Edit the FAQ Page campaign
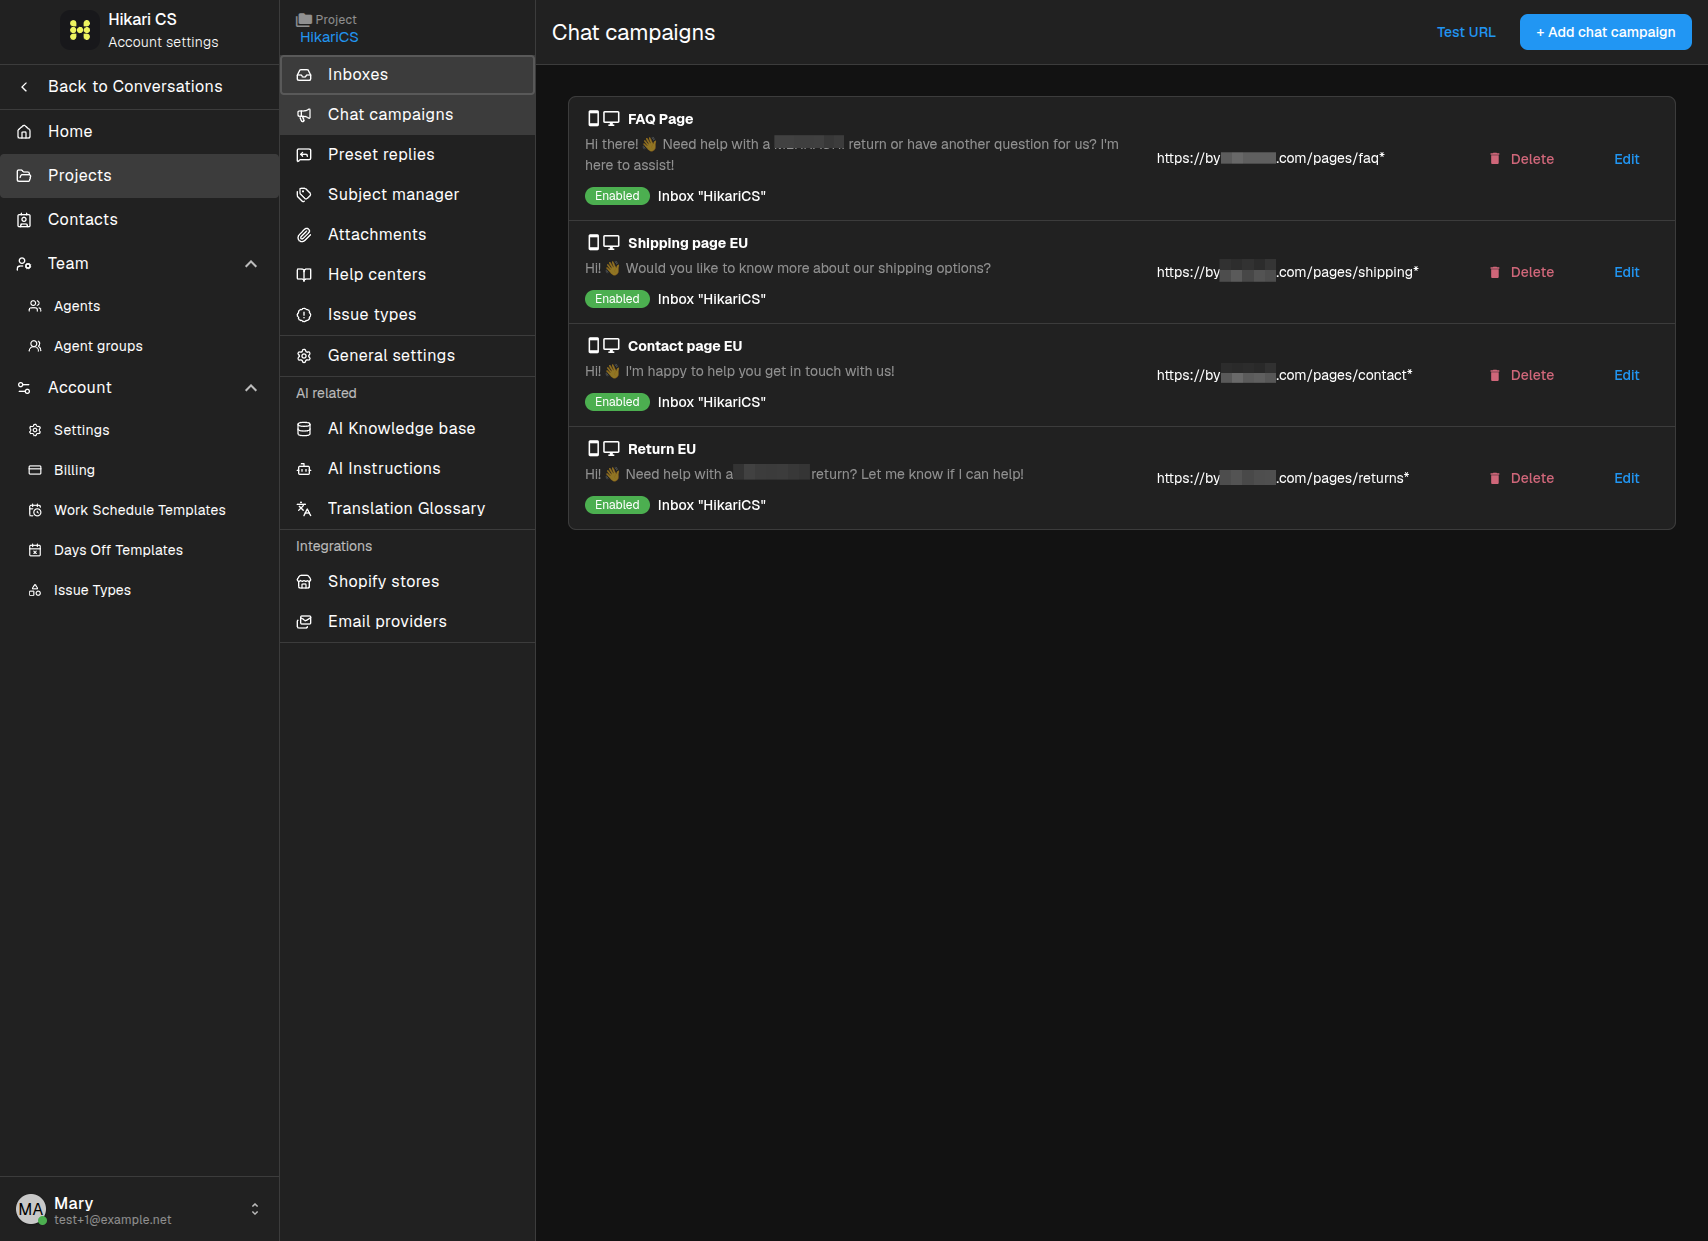The image size is (1708, 1241). pyautogui.click(x=1627, y=159)
